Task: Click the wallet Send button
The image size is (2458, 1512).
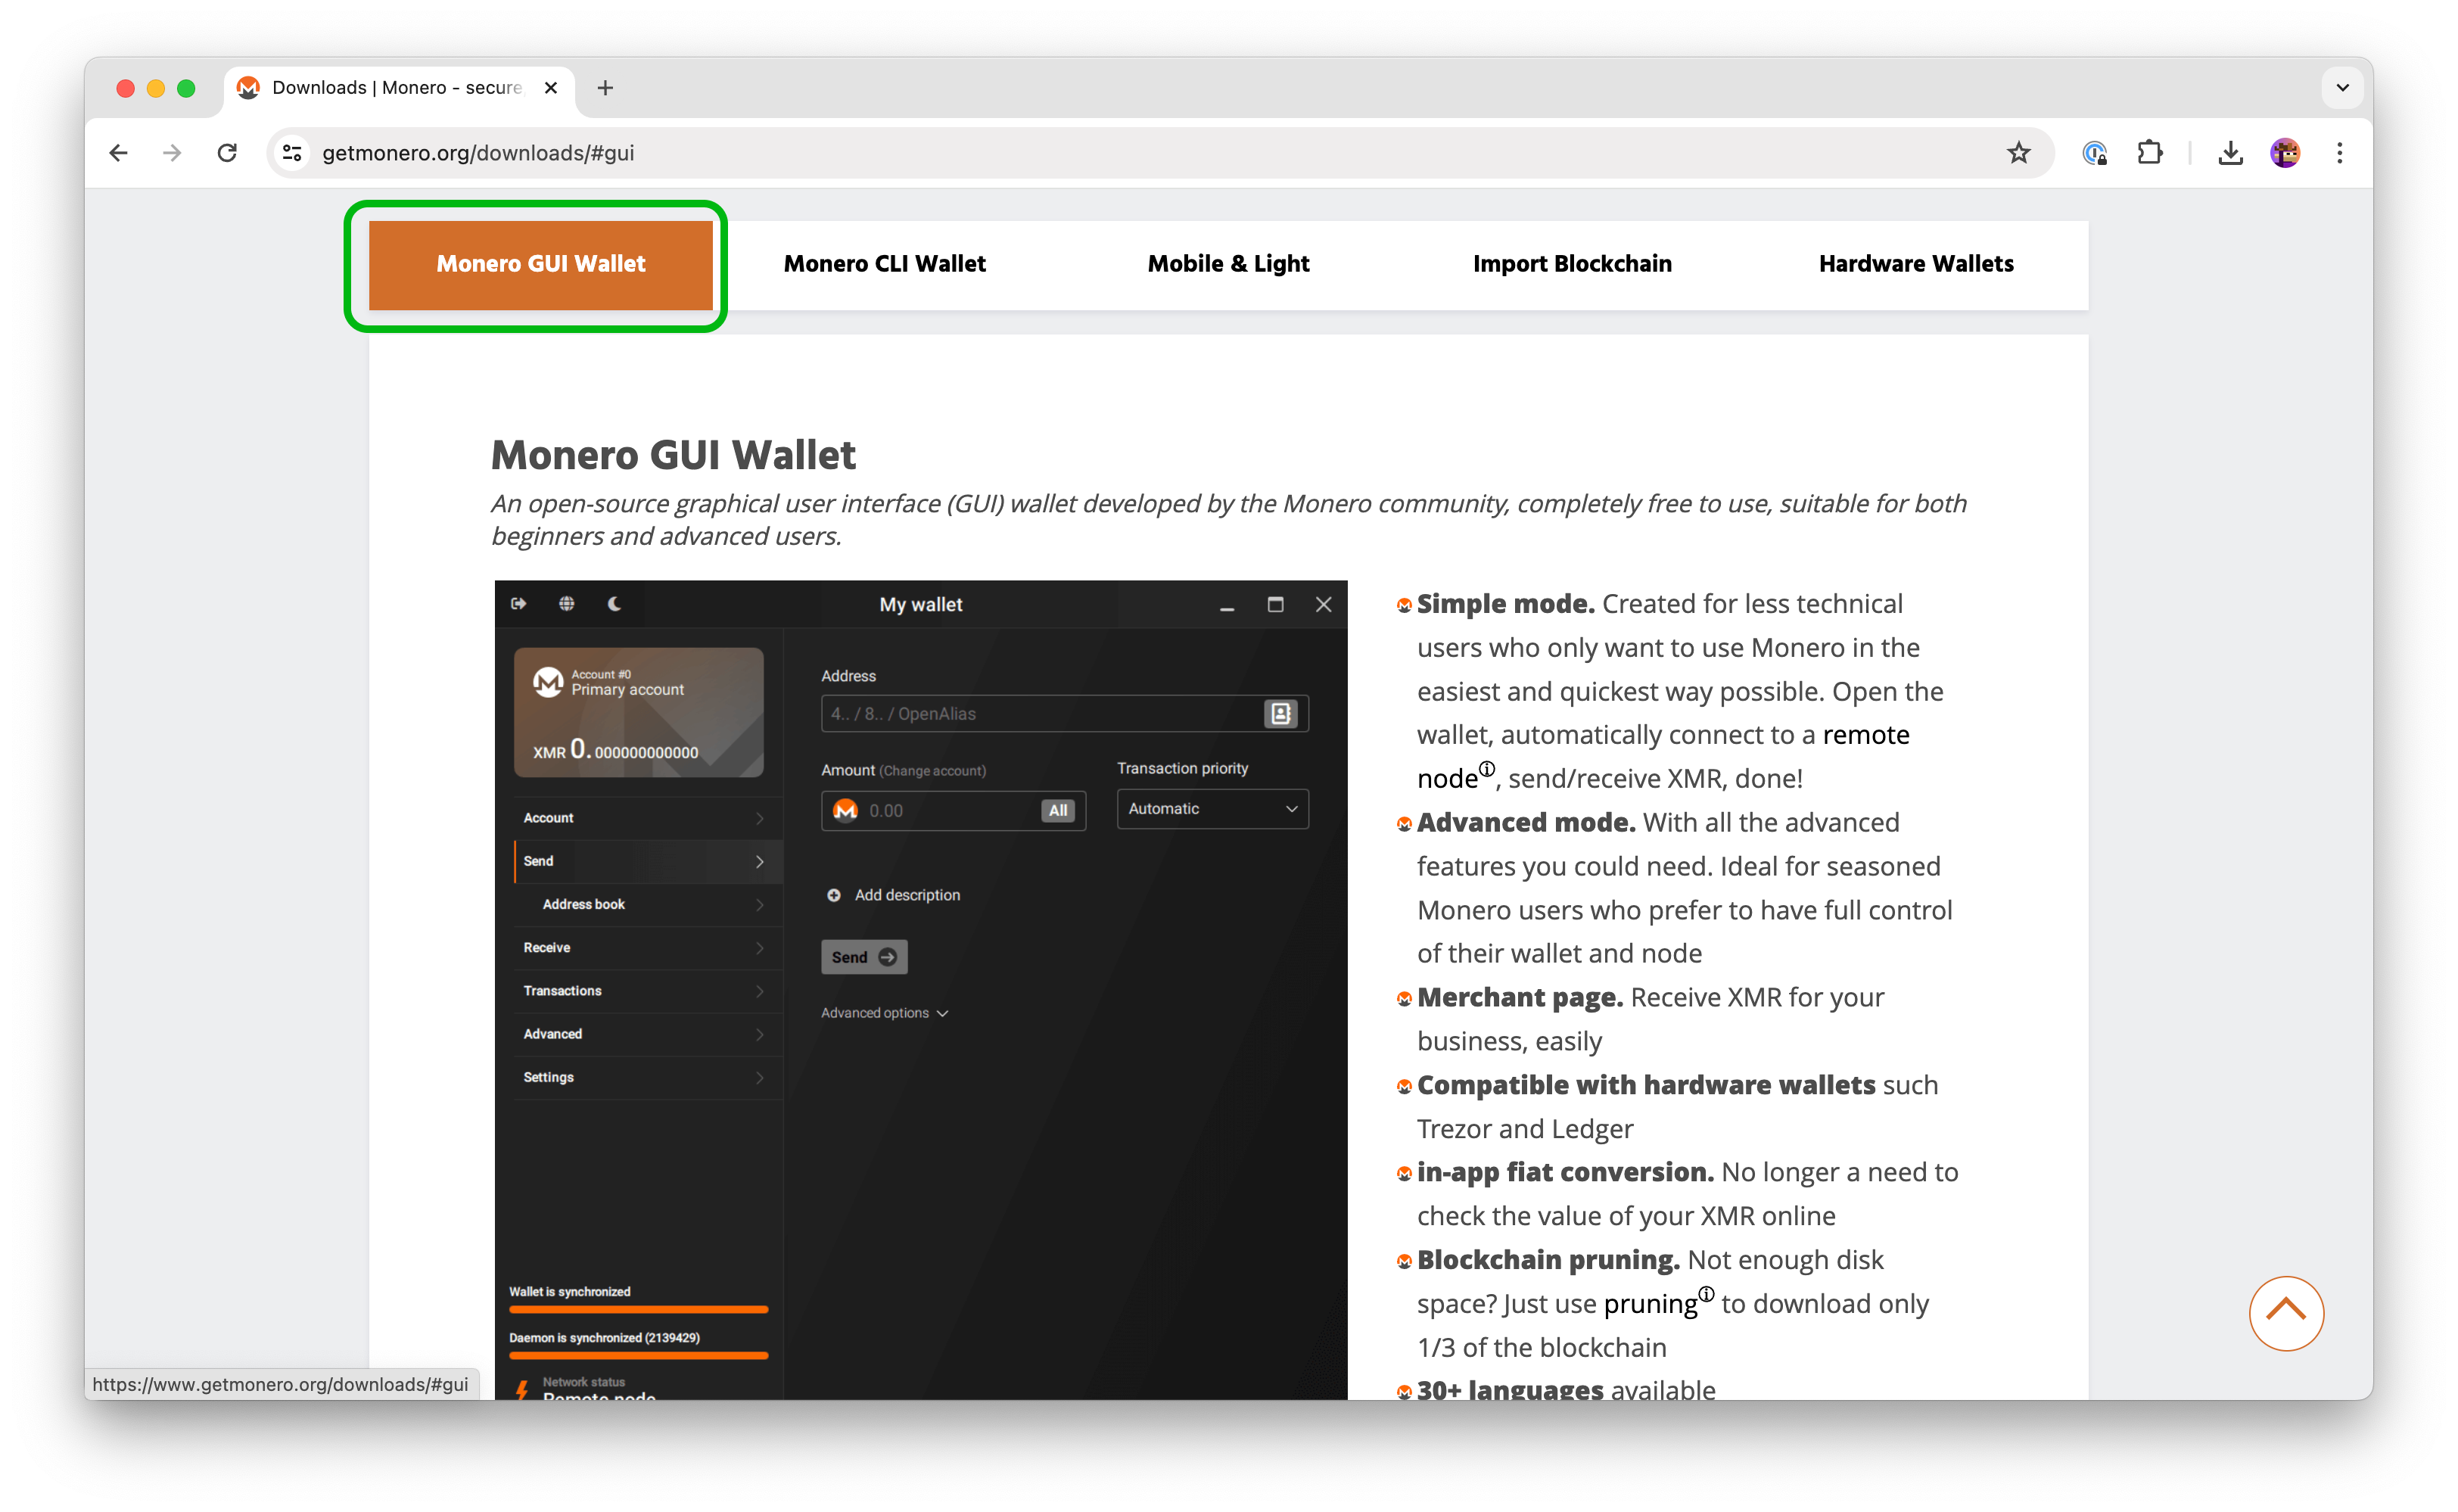Action: coord(864,957)
